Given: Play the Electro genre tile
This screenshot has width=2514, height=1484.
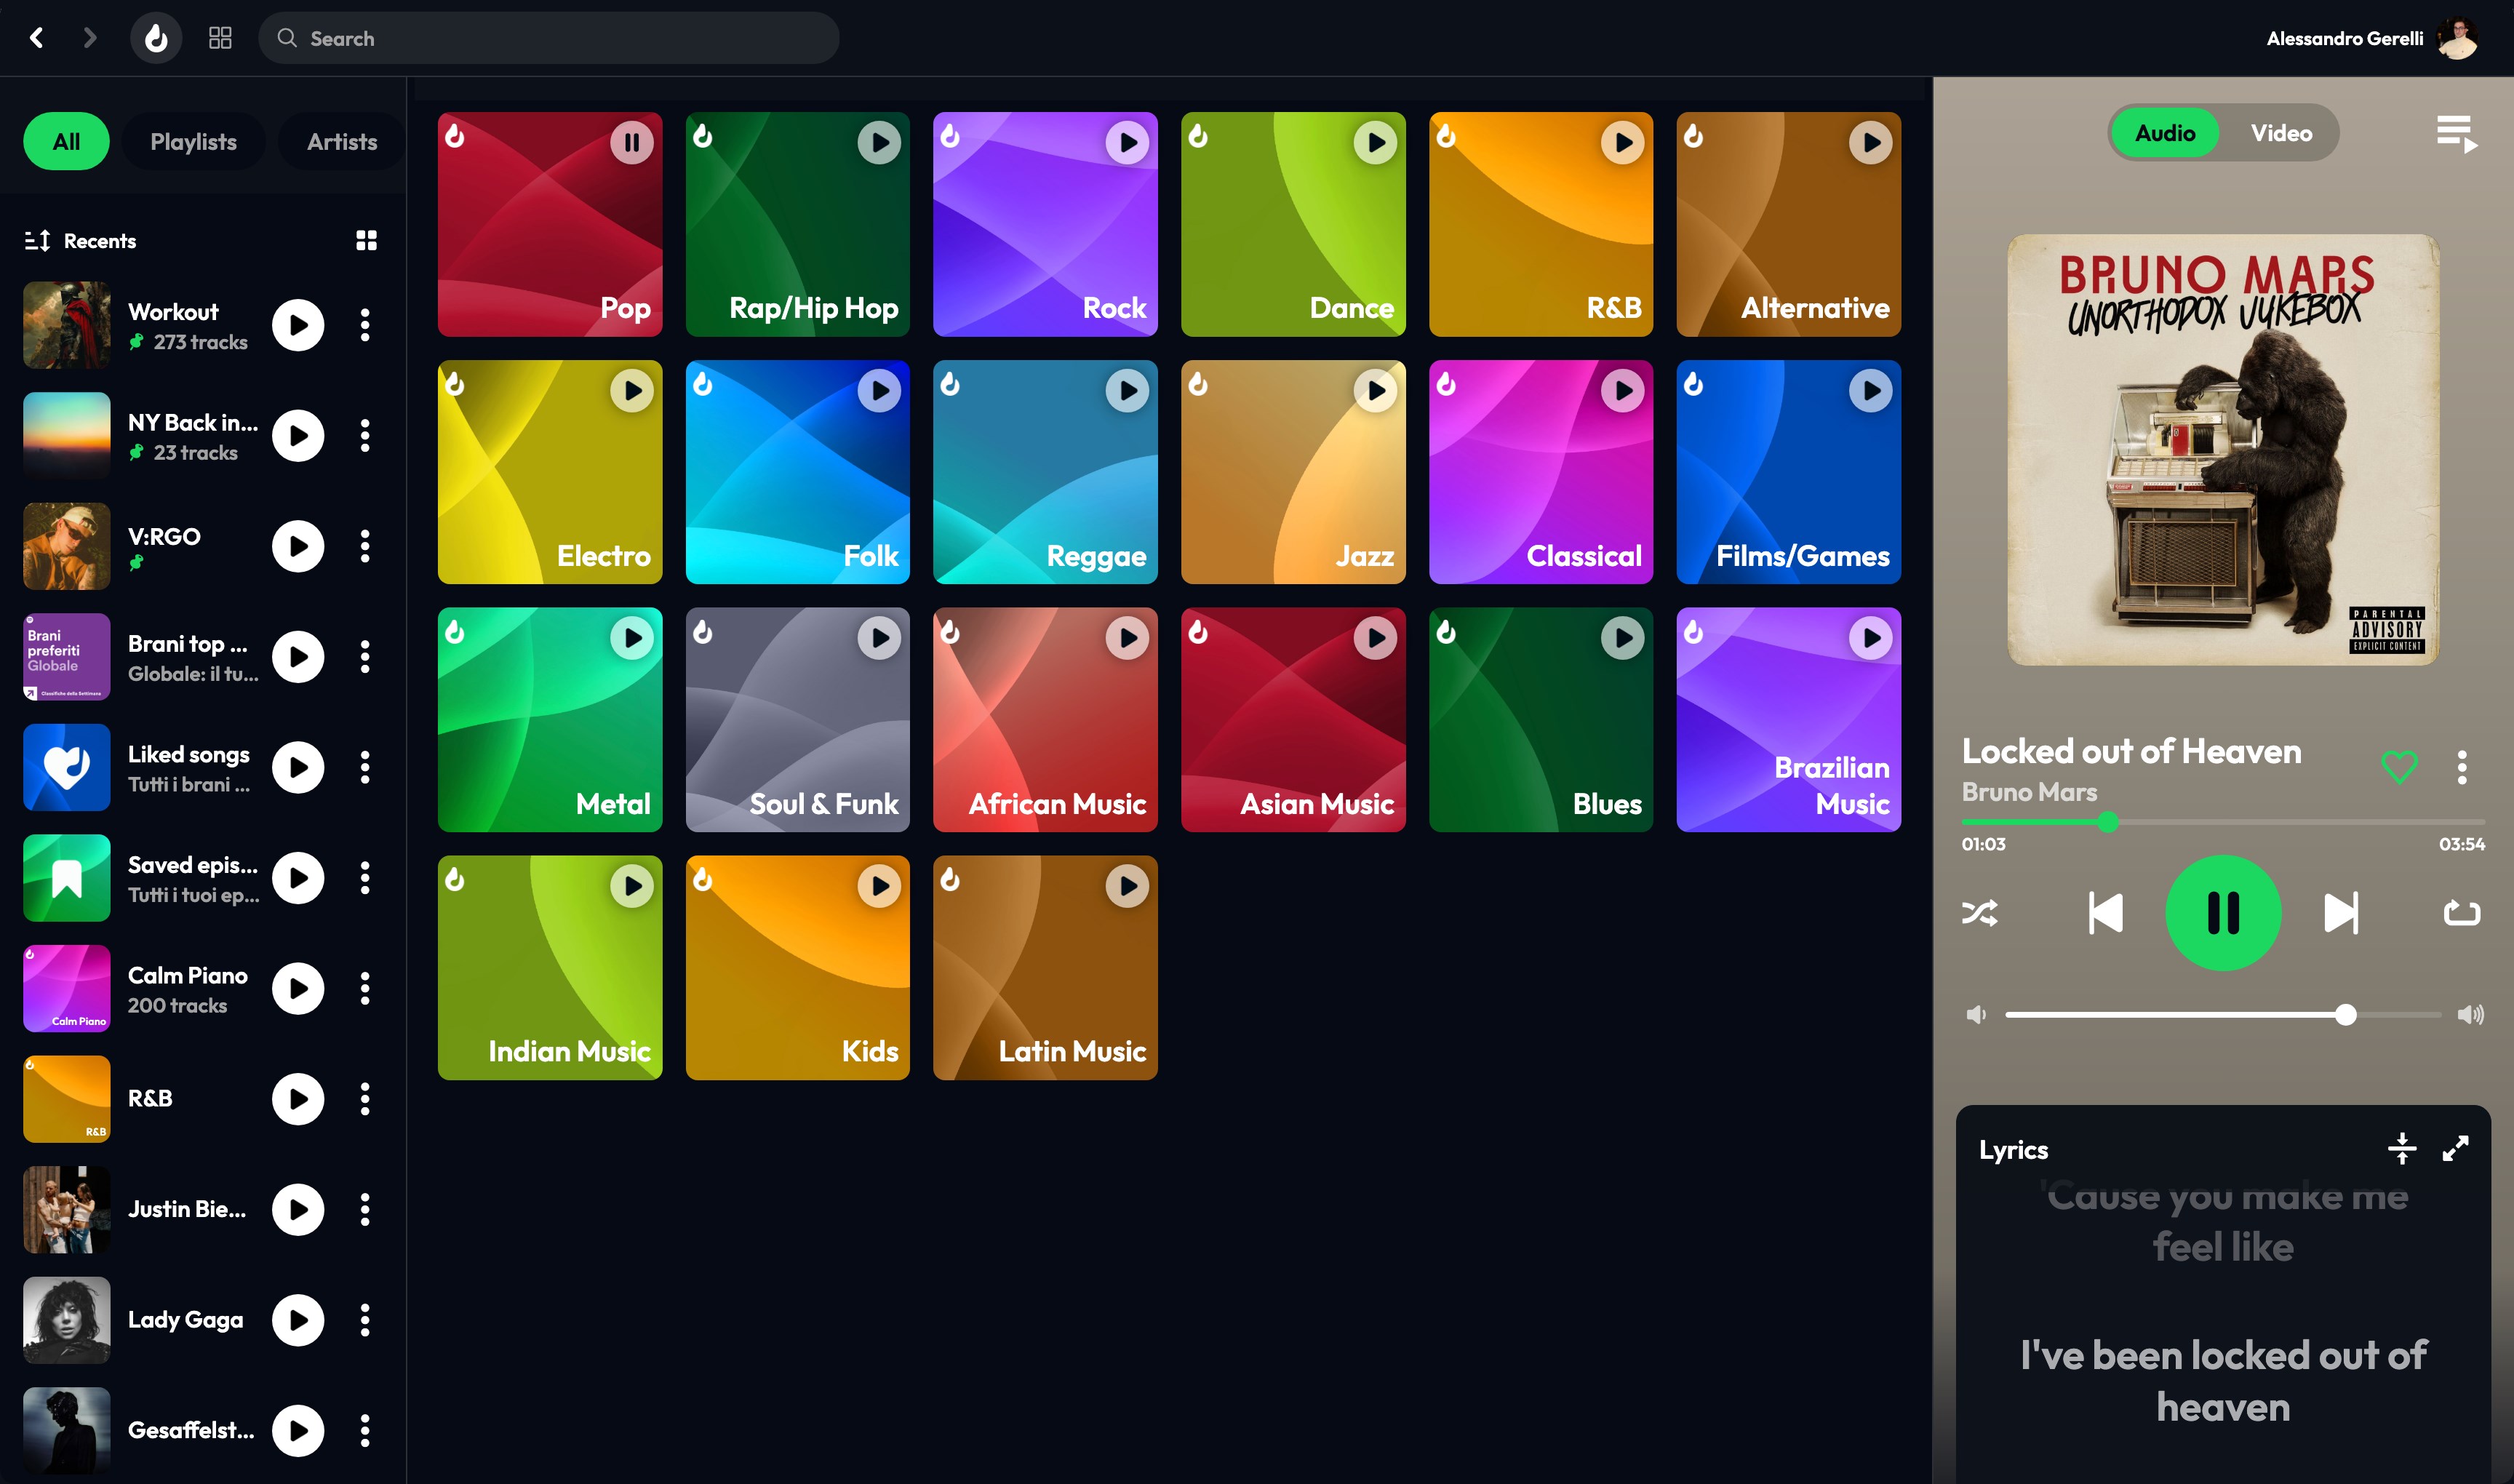Looking at the screenshot, I should pyautogui.click(x=632, y=390).
